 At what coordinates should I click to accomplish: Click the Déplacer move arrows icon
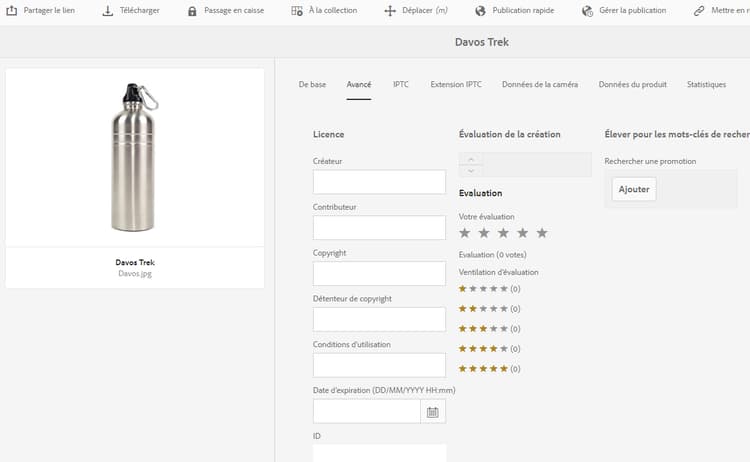tap(390, 11)
